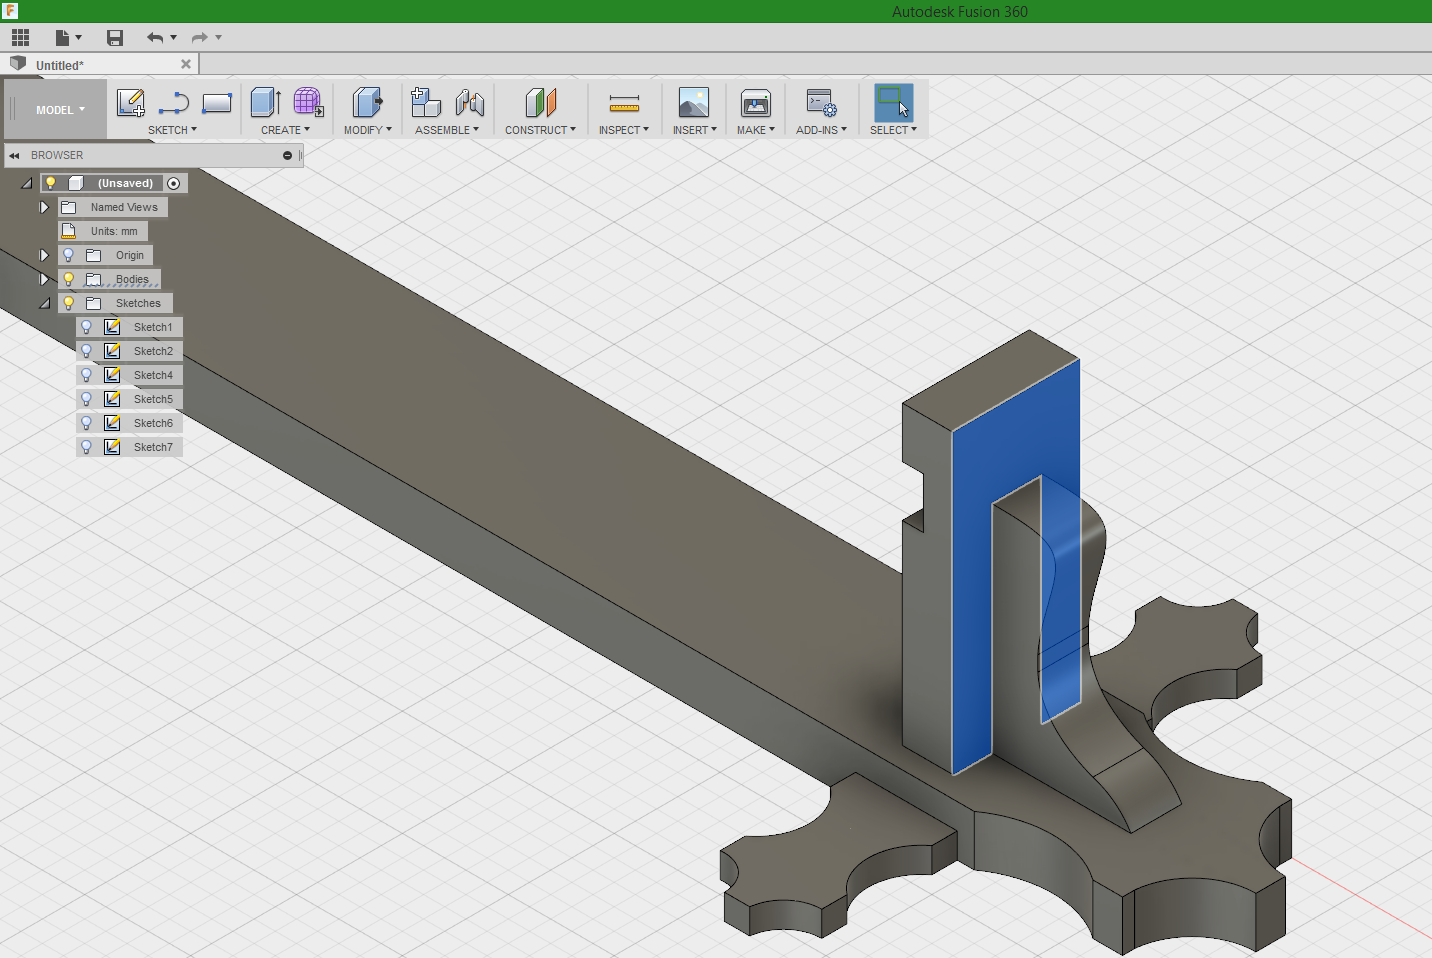Select the New Component tool

[x=426, y=103]
